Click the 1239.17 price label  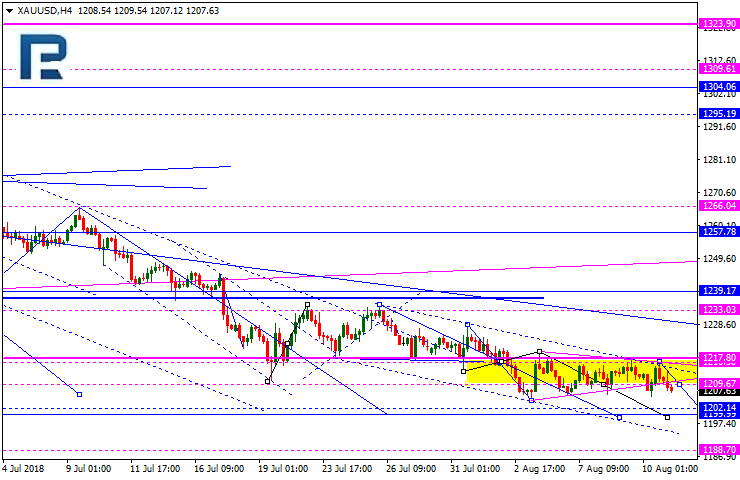[x=719, y=291]
